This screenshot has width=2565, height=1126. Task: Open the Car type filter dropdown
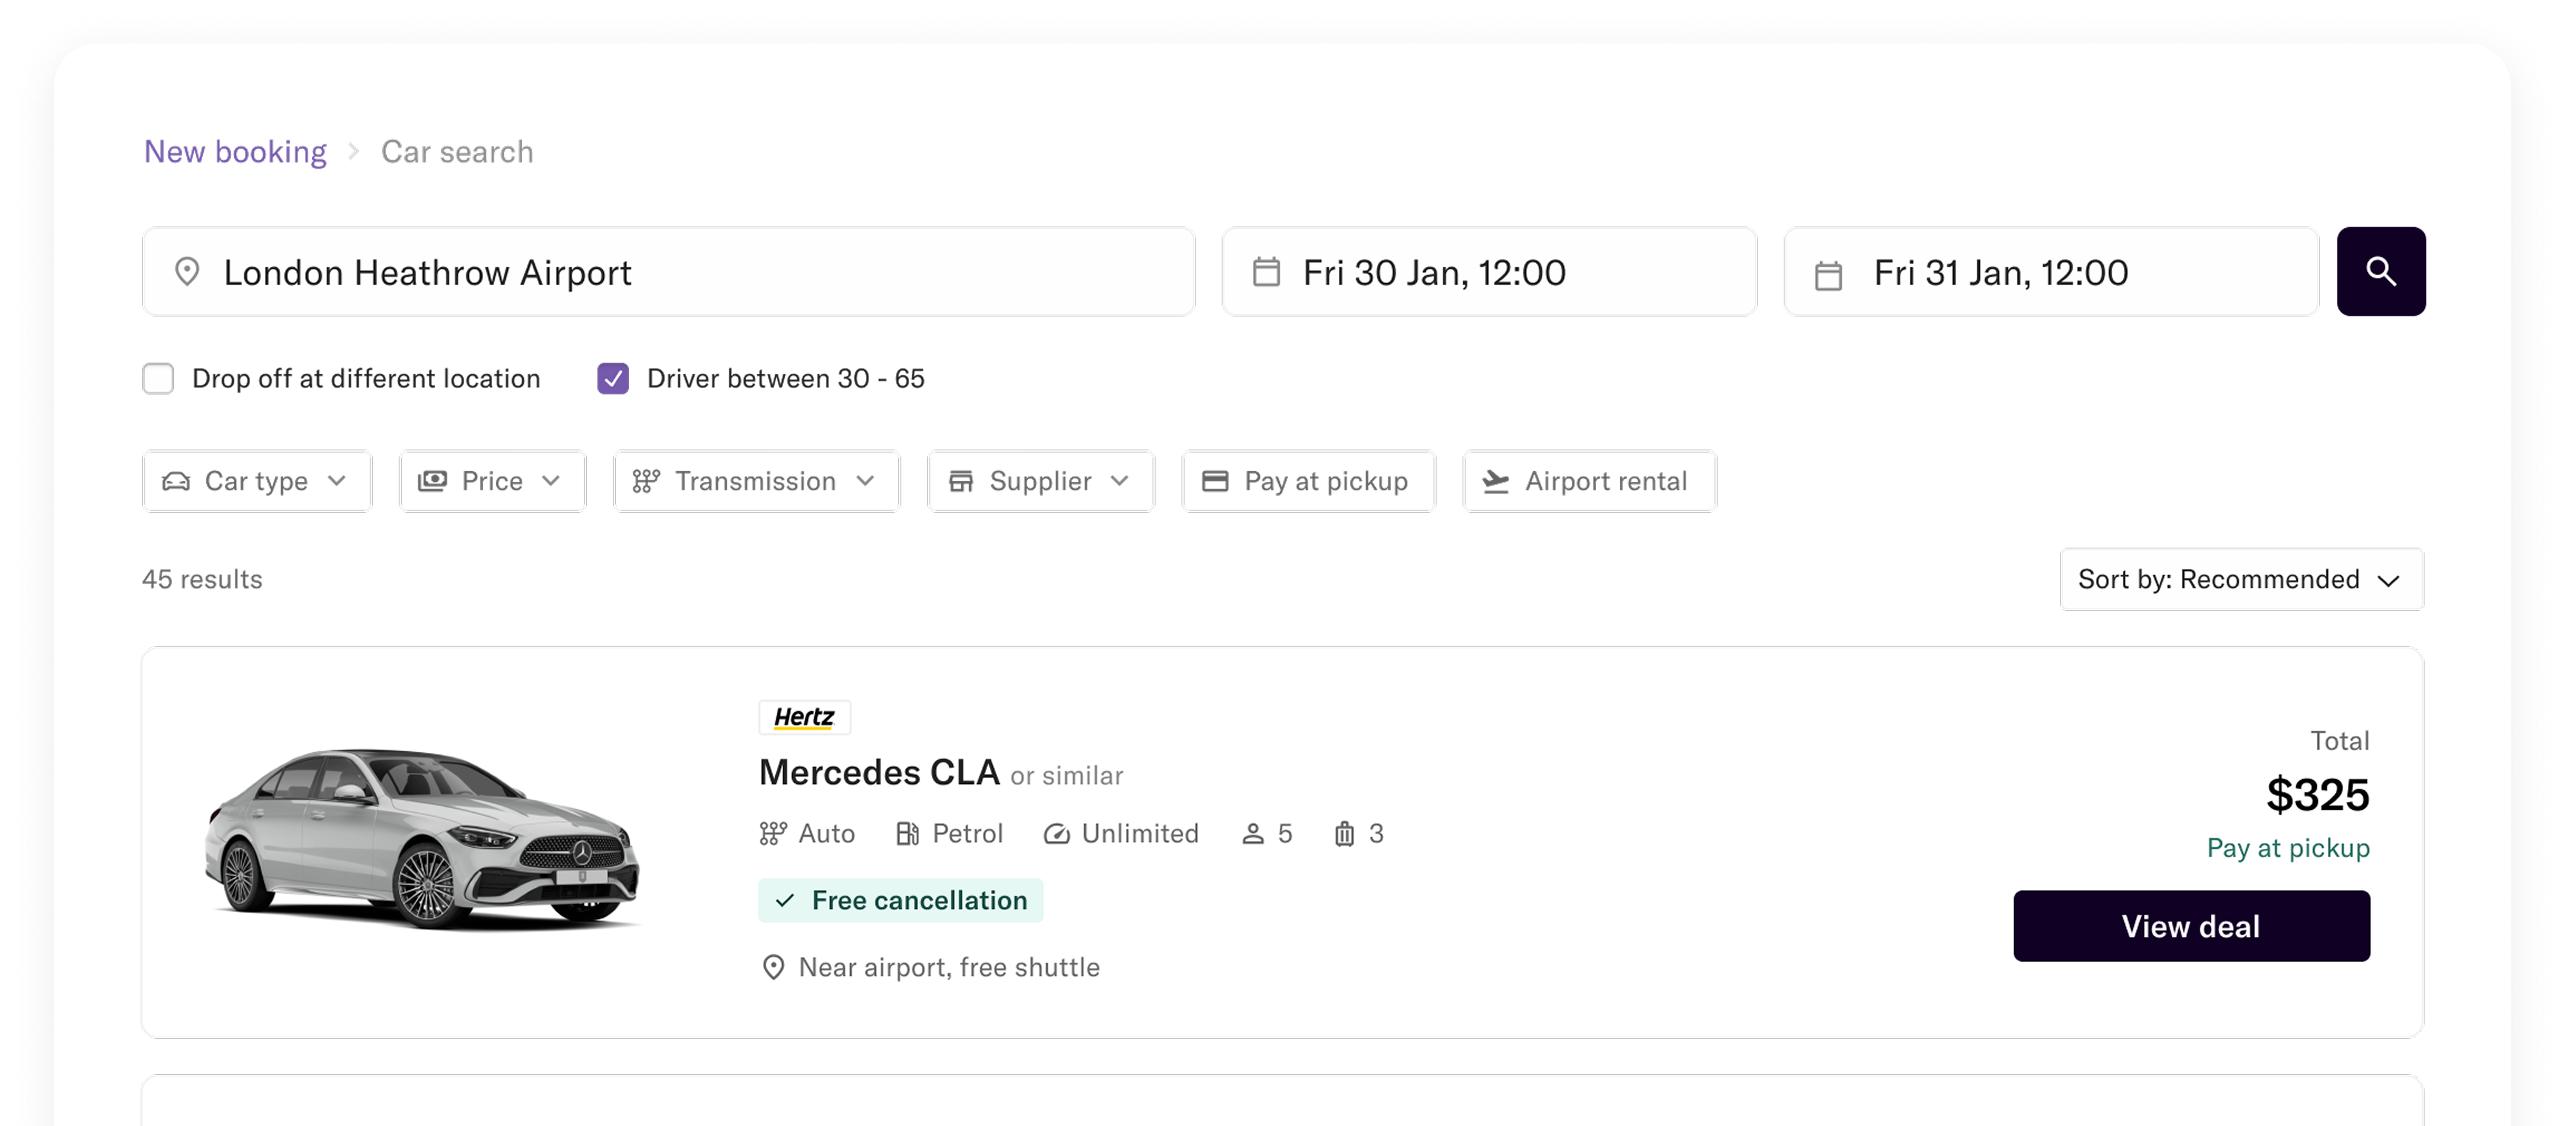click(x=256, y=481)
